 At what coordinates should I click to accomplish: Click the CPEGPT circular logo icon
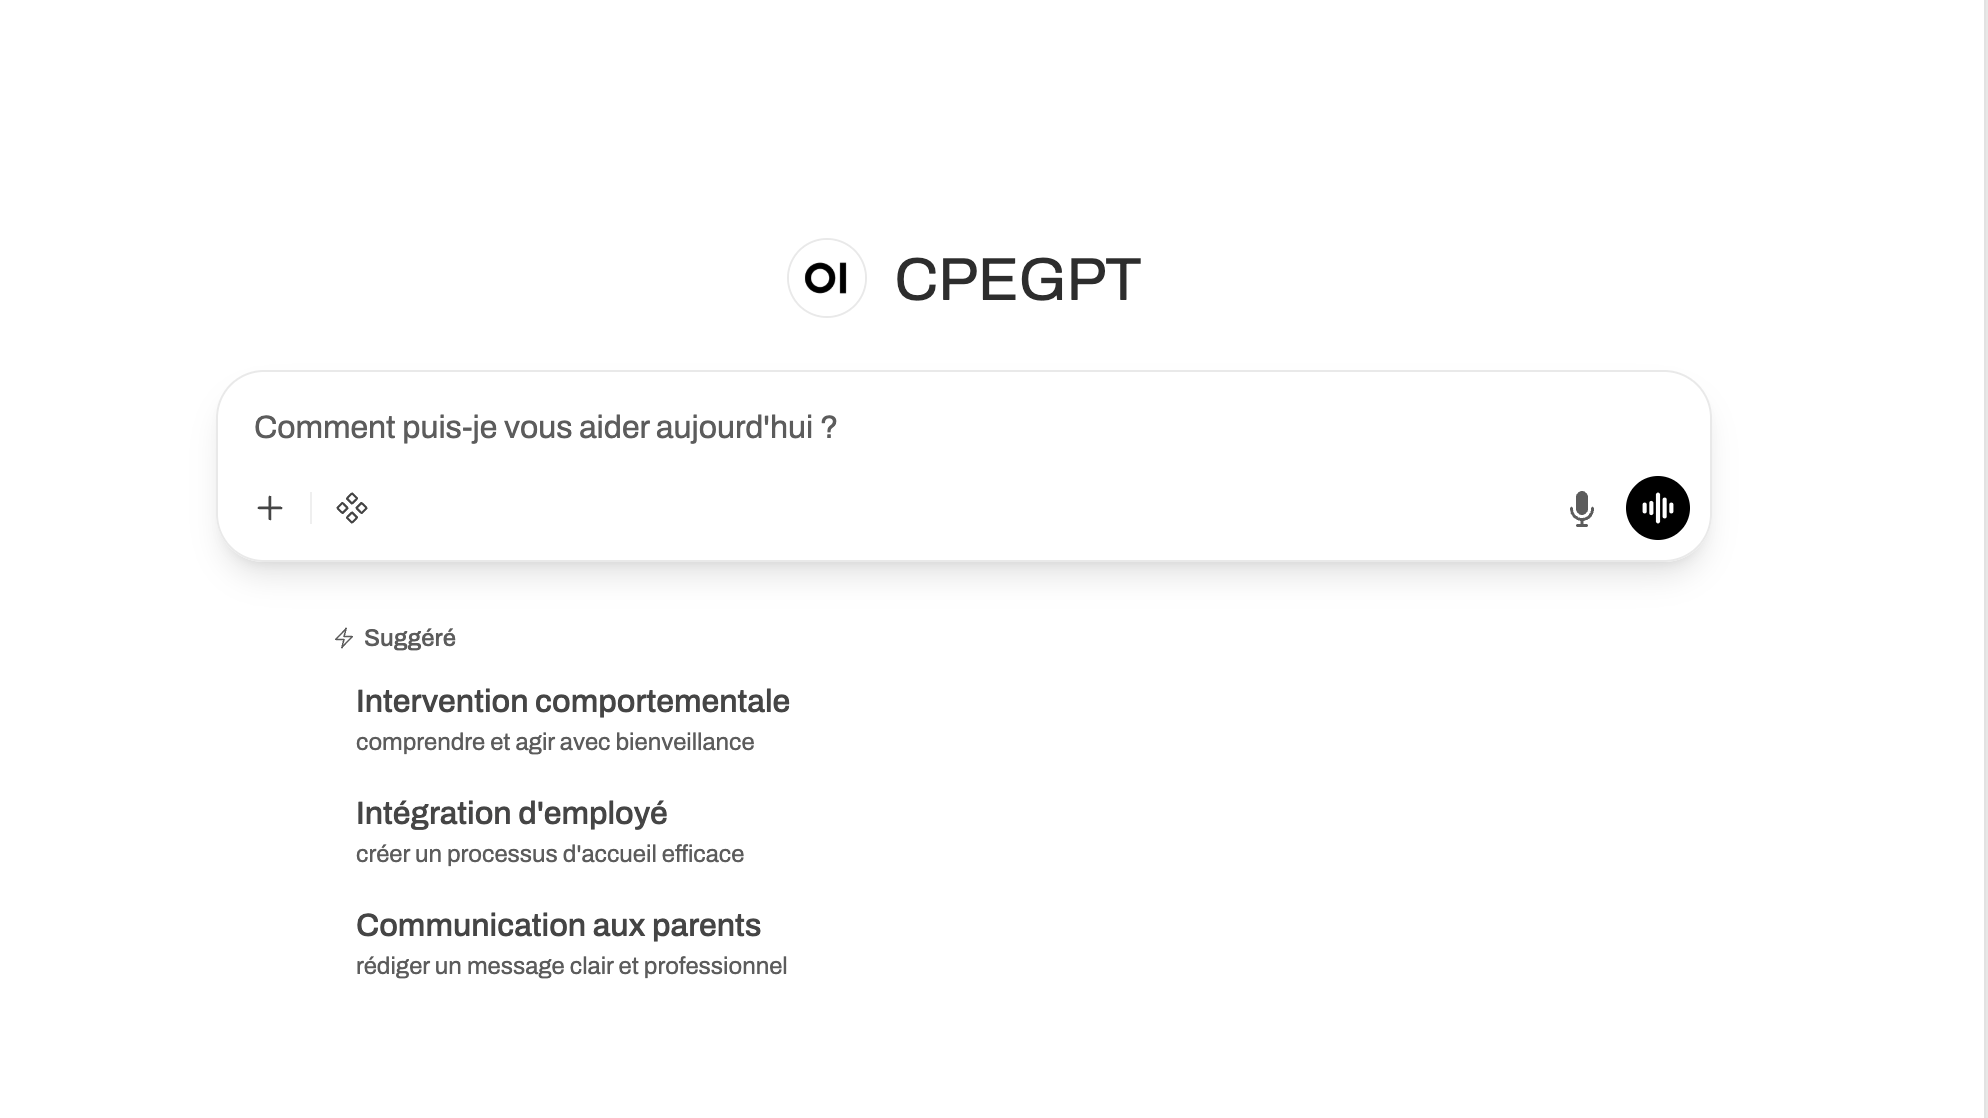point(826,278)
